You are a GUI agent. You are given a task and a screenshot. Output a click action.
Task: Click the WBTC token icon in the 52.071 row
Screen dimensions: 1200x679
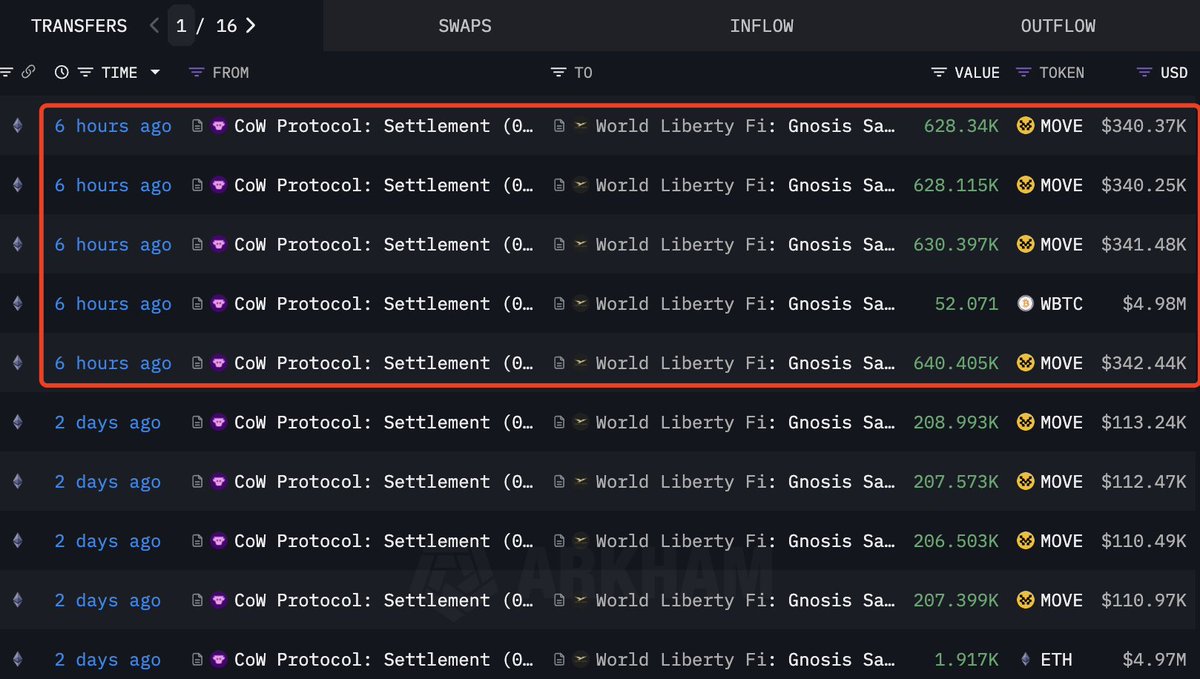(x=1025, y=304)
